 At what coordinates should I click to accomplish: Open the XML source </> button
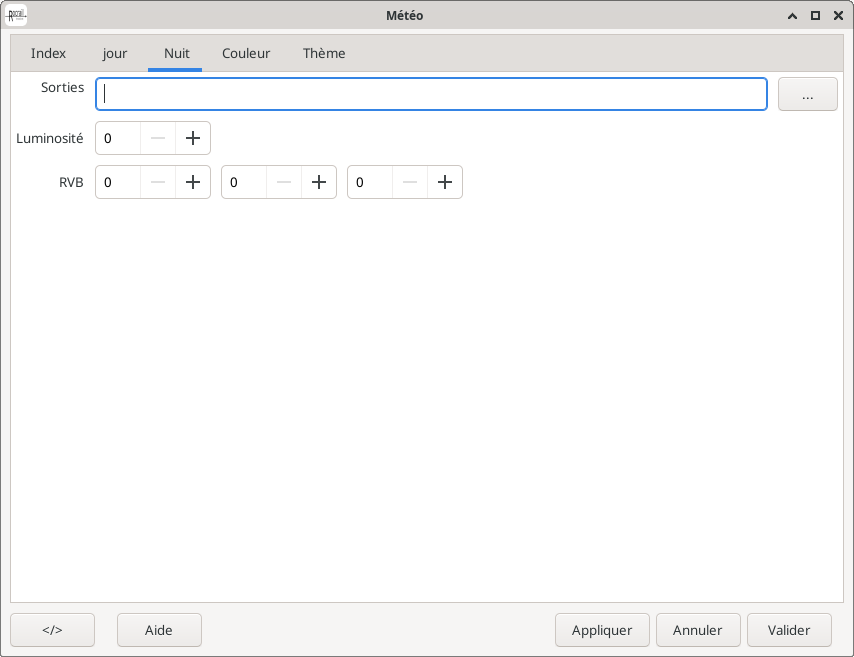click(x=52, y=630)
